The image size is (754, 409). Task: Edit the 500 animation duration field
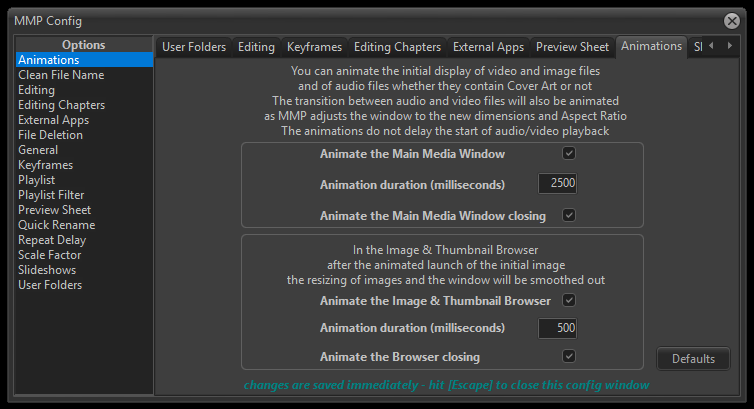pos(557,328)
